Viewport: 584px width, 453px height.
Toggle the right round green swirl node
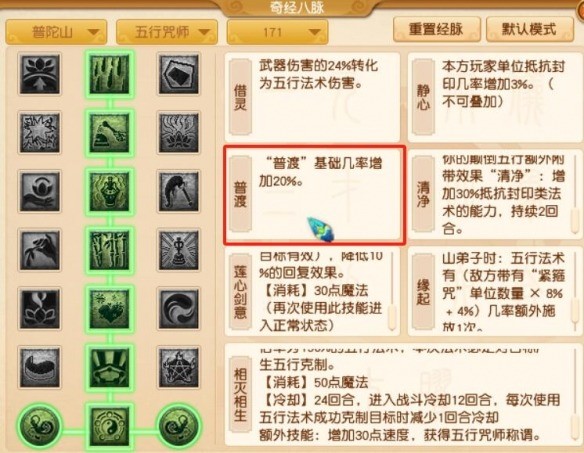click(179, 426)
